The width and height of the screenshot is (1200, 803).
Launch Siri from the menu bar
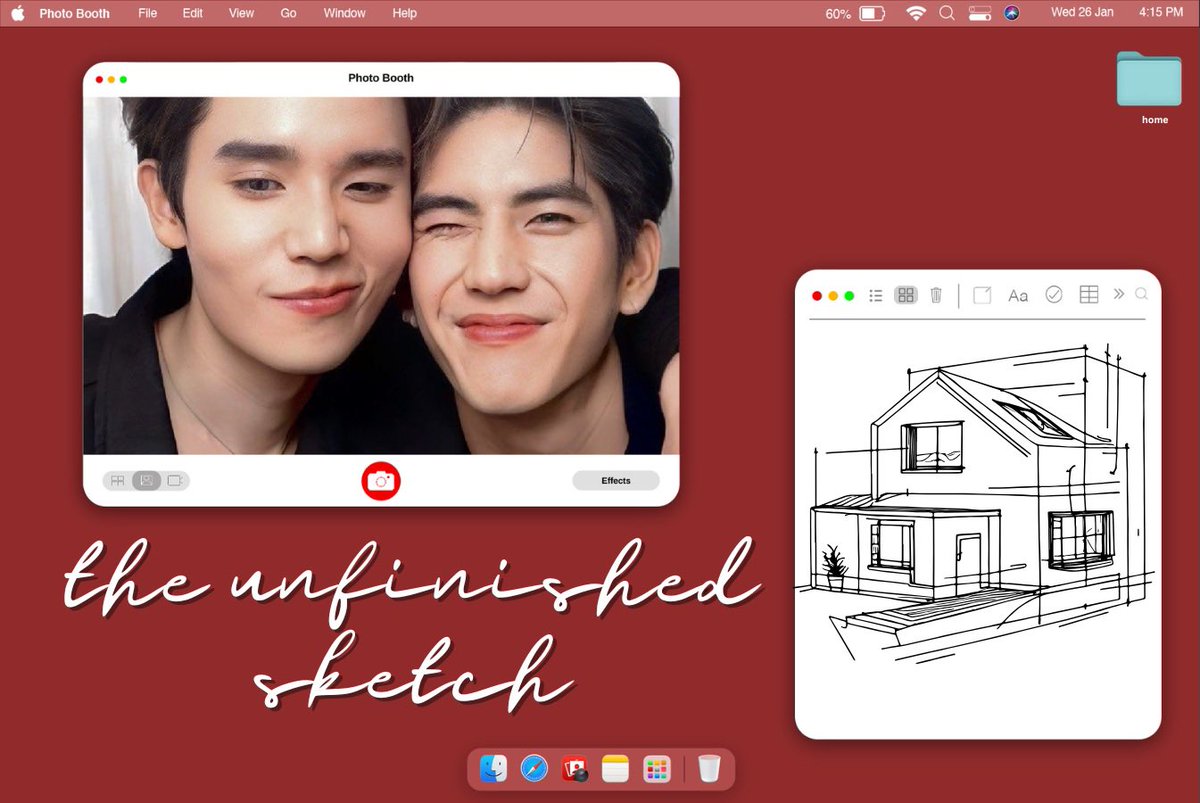(x=1011, y=14)
